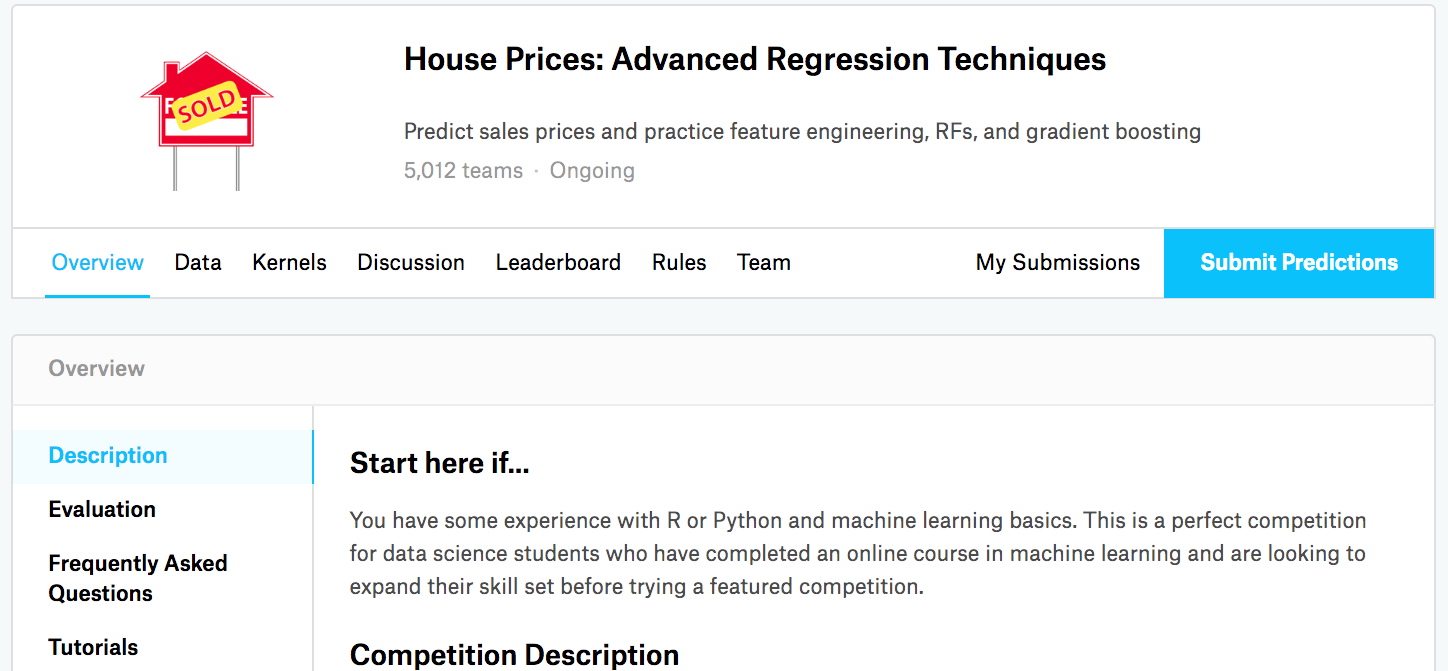Click the Competition Description heading

pyautogui.click(x=514, y=655)
